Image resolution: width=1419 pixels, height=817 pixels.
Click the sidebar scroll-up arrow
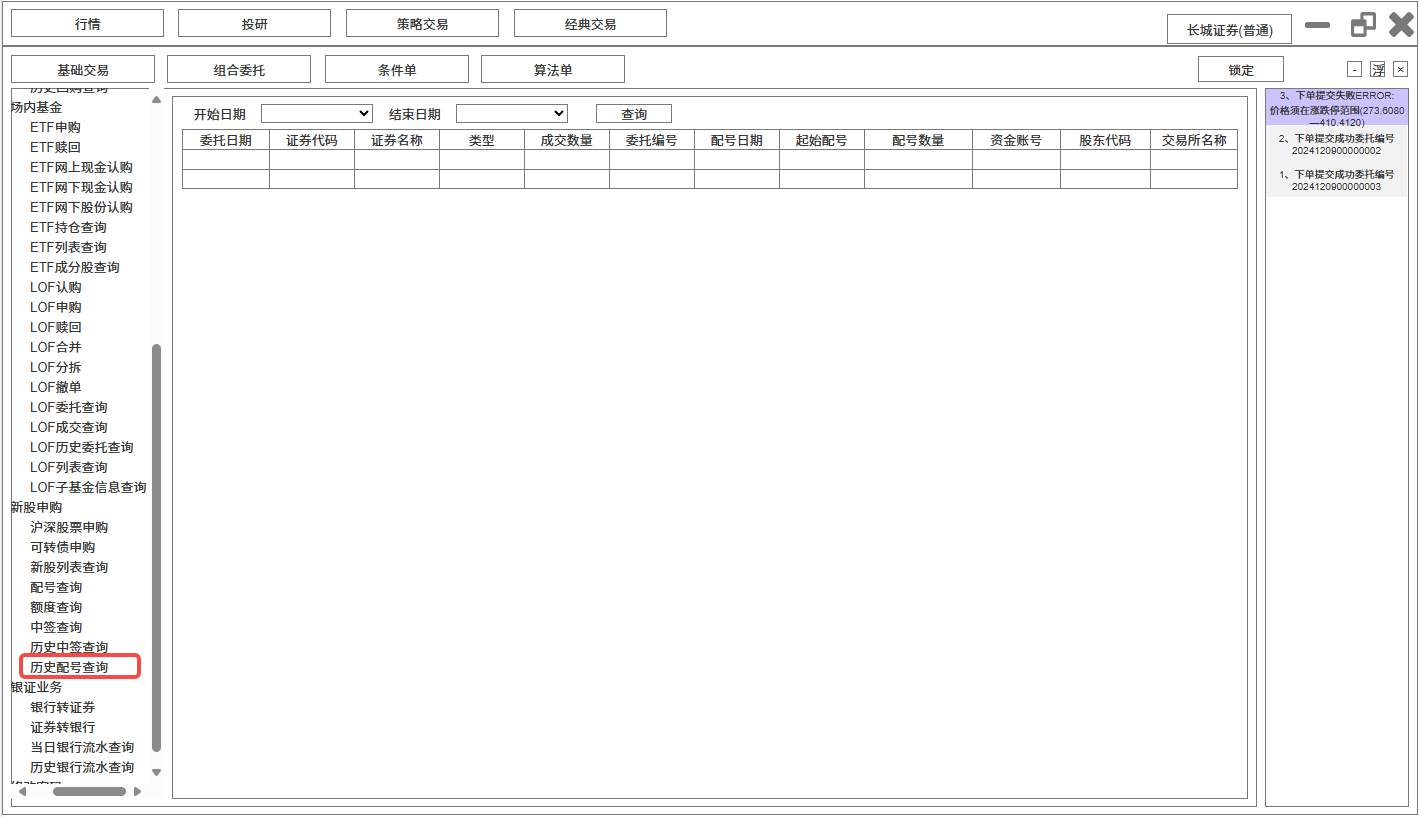[156, 99]
